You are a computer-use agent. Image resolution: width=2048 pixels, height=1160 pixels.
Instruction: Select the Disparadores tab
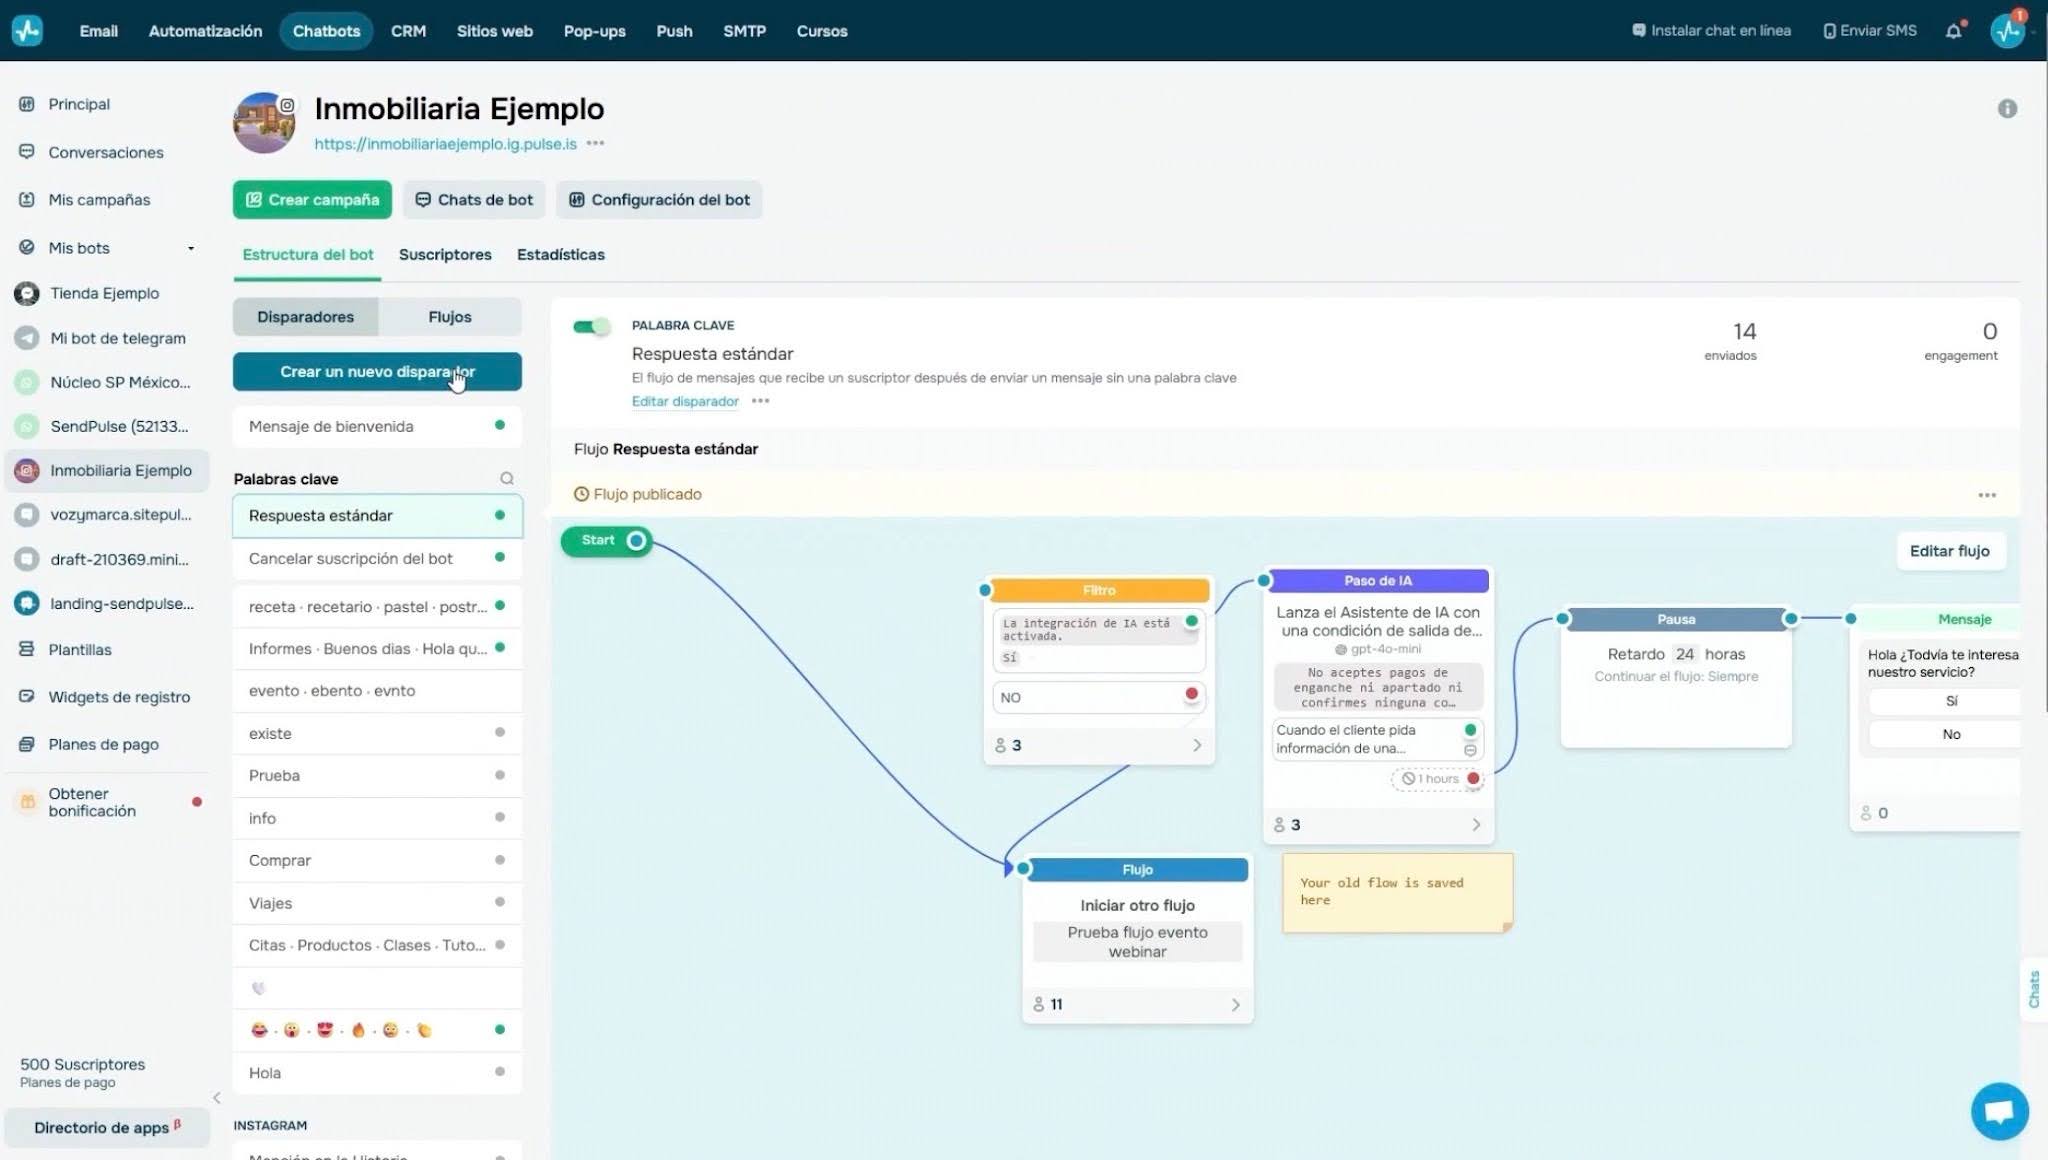(305, 317)
